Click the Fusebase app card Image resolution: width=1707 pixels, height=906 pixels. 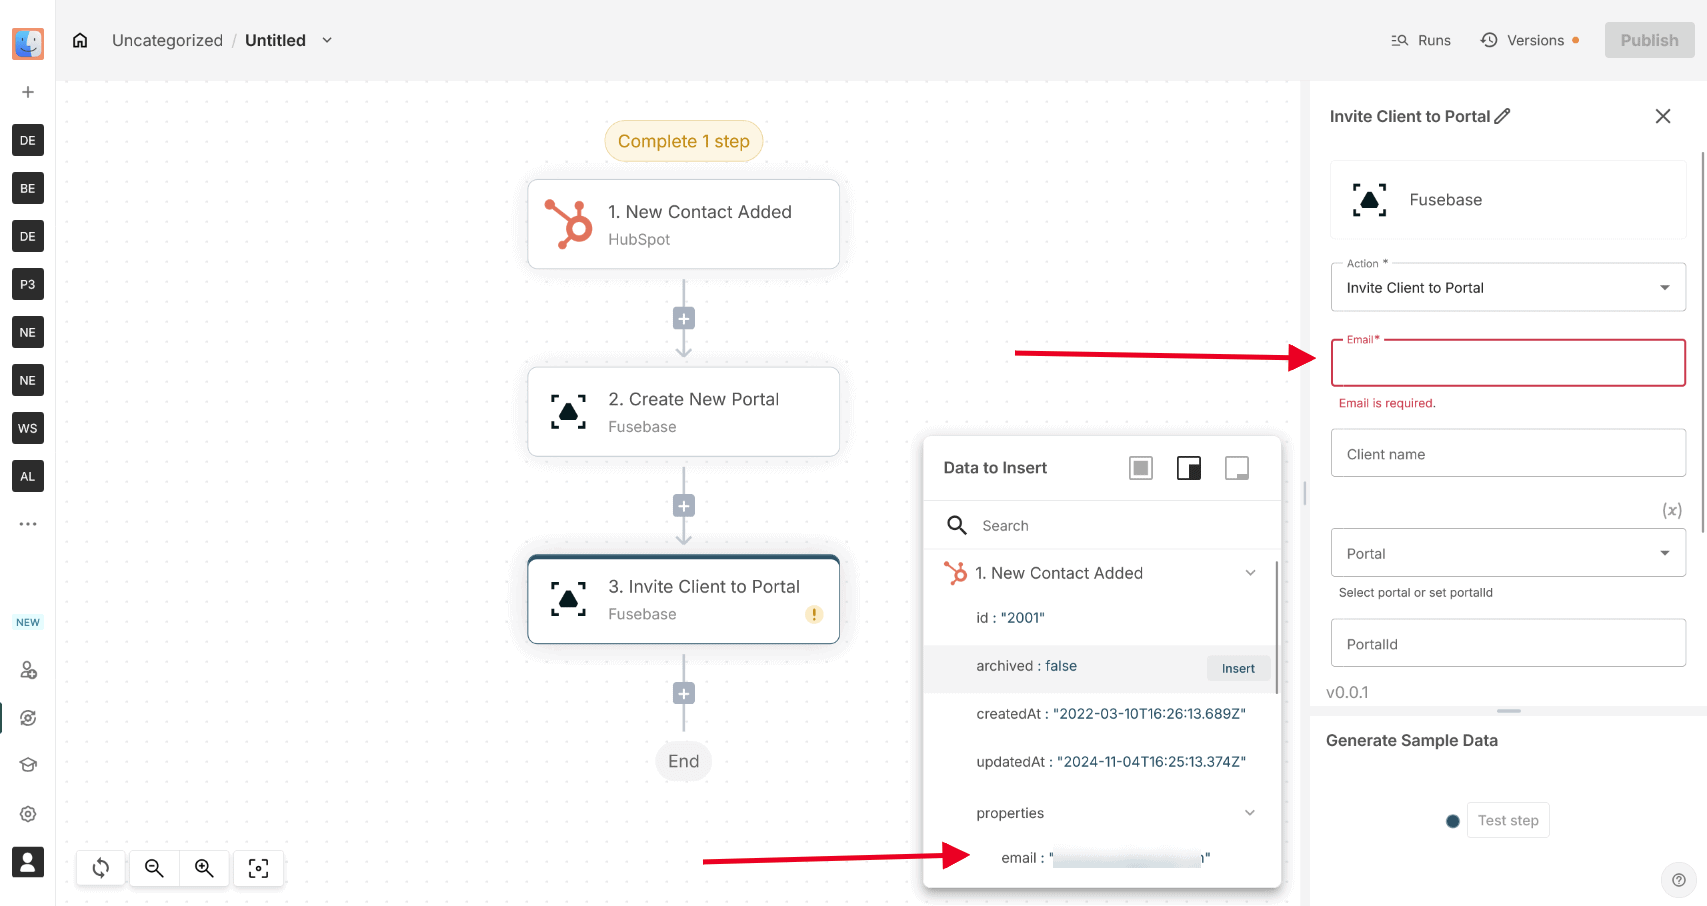click(1508, 200)
